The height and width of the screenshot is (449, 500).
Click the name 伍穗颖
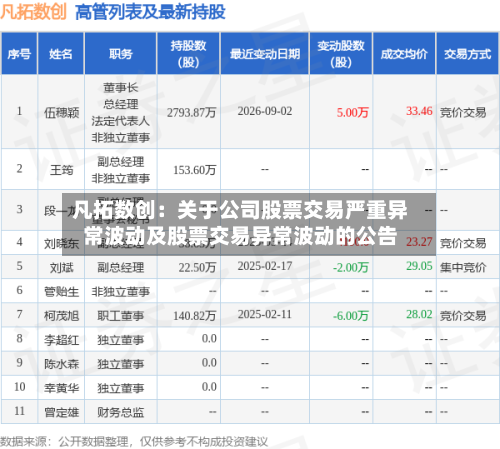(61, 113)
